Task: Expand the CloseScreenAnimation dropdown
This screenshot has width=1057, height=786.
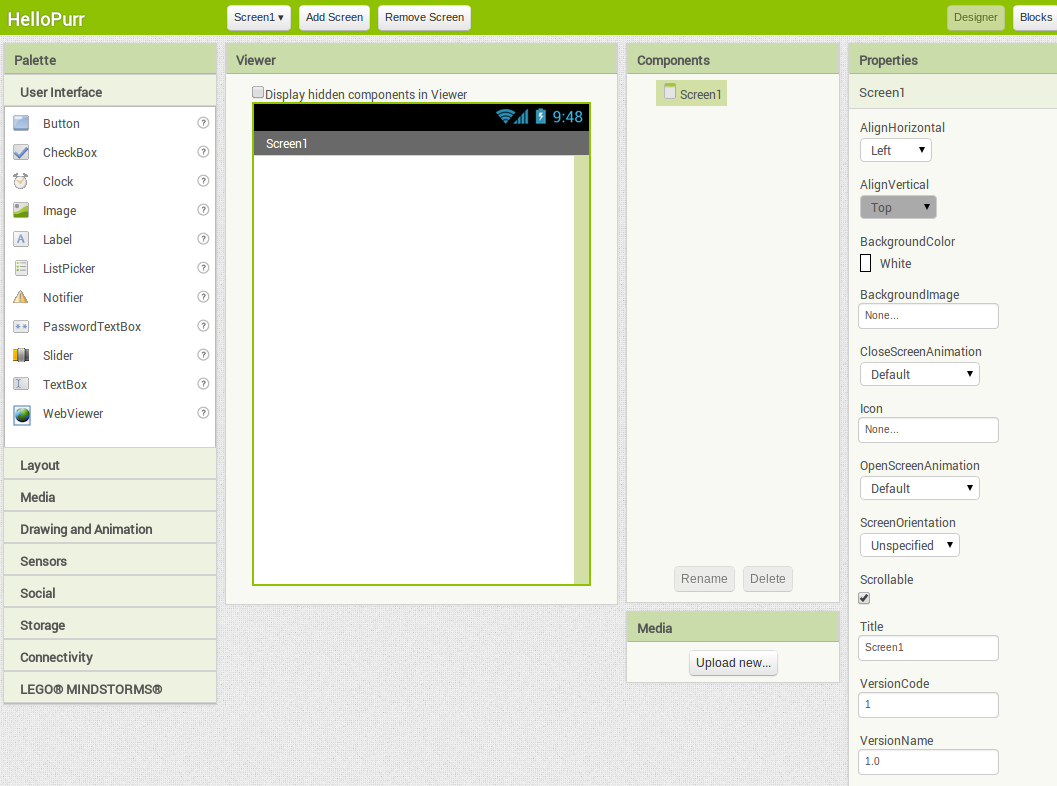Action: [919, 374]
